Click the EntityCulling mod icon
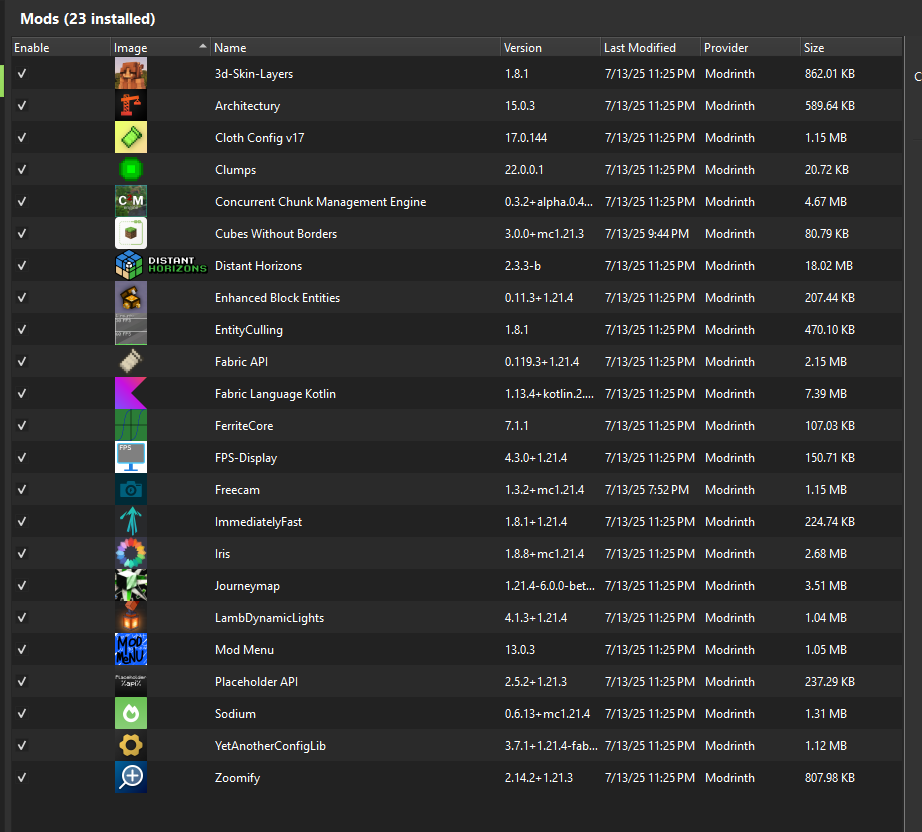Viewport: 922px width, 832px height. pos(131,329)
